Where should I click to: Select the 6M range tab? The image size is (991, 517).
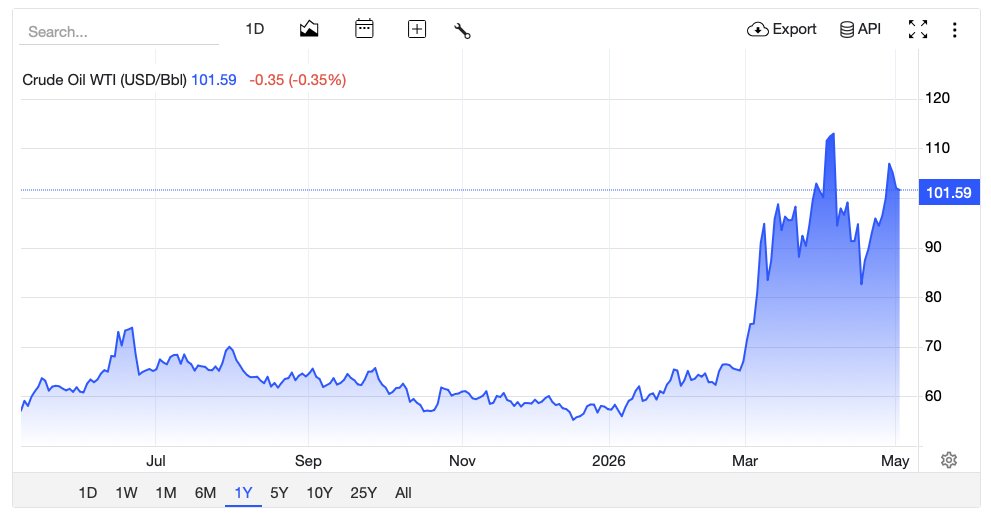[x=205, y=493]
